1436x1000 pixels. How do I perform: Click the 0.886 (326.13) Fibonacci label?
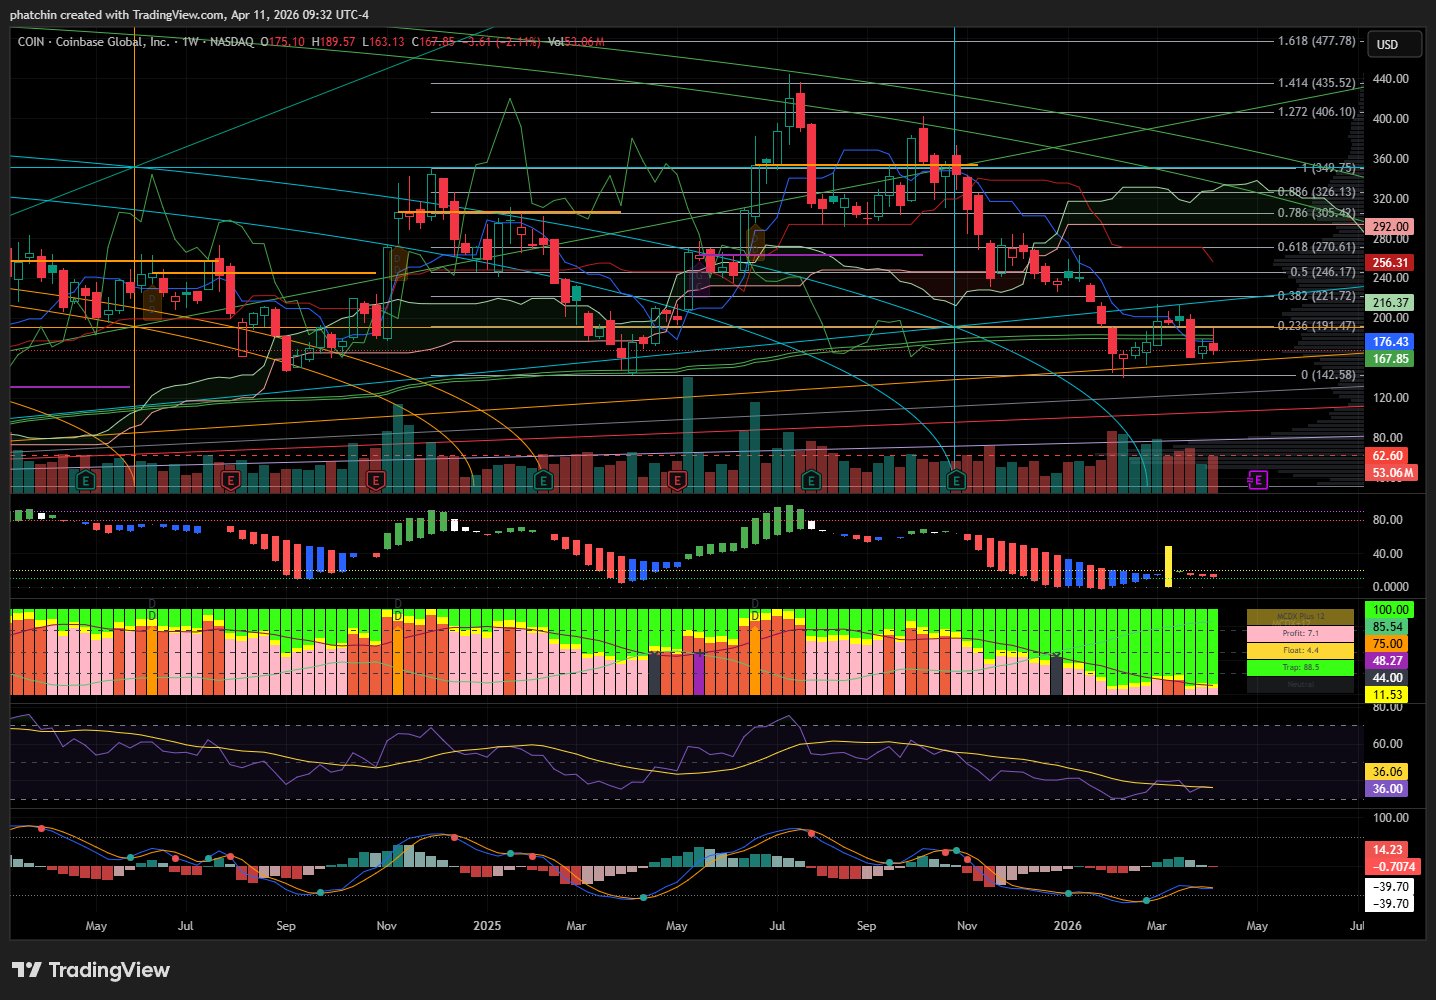click(x=1317, y=192)
